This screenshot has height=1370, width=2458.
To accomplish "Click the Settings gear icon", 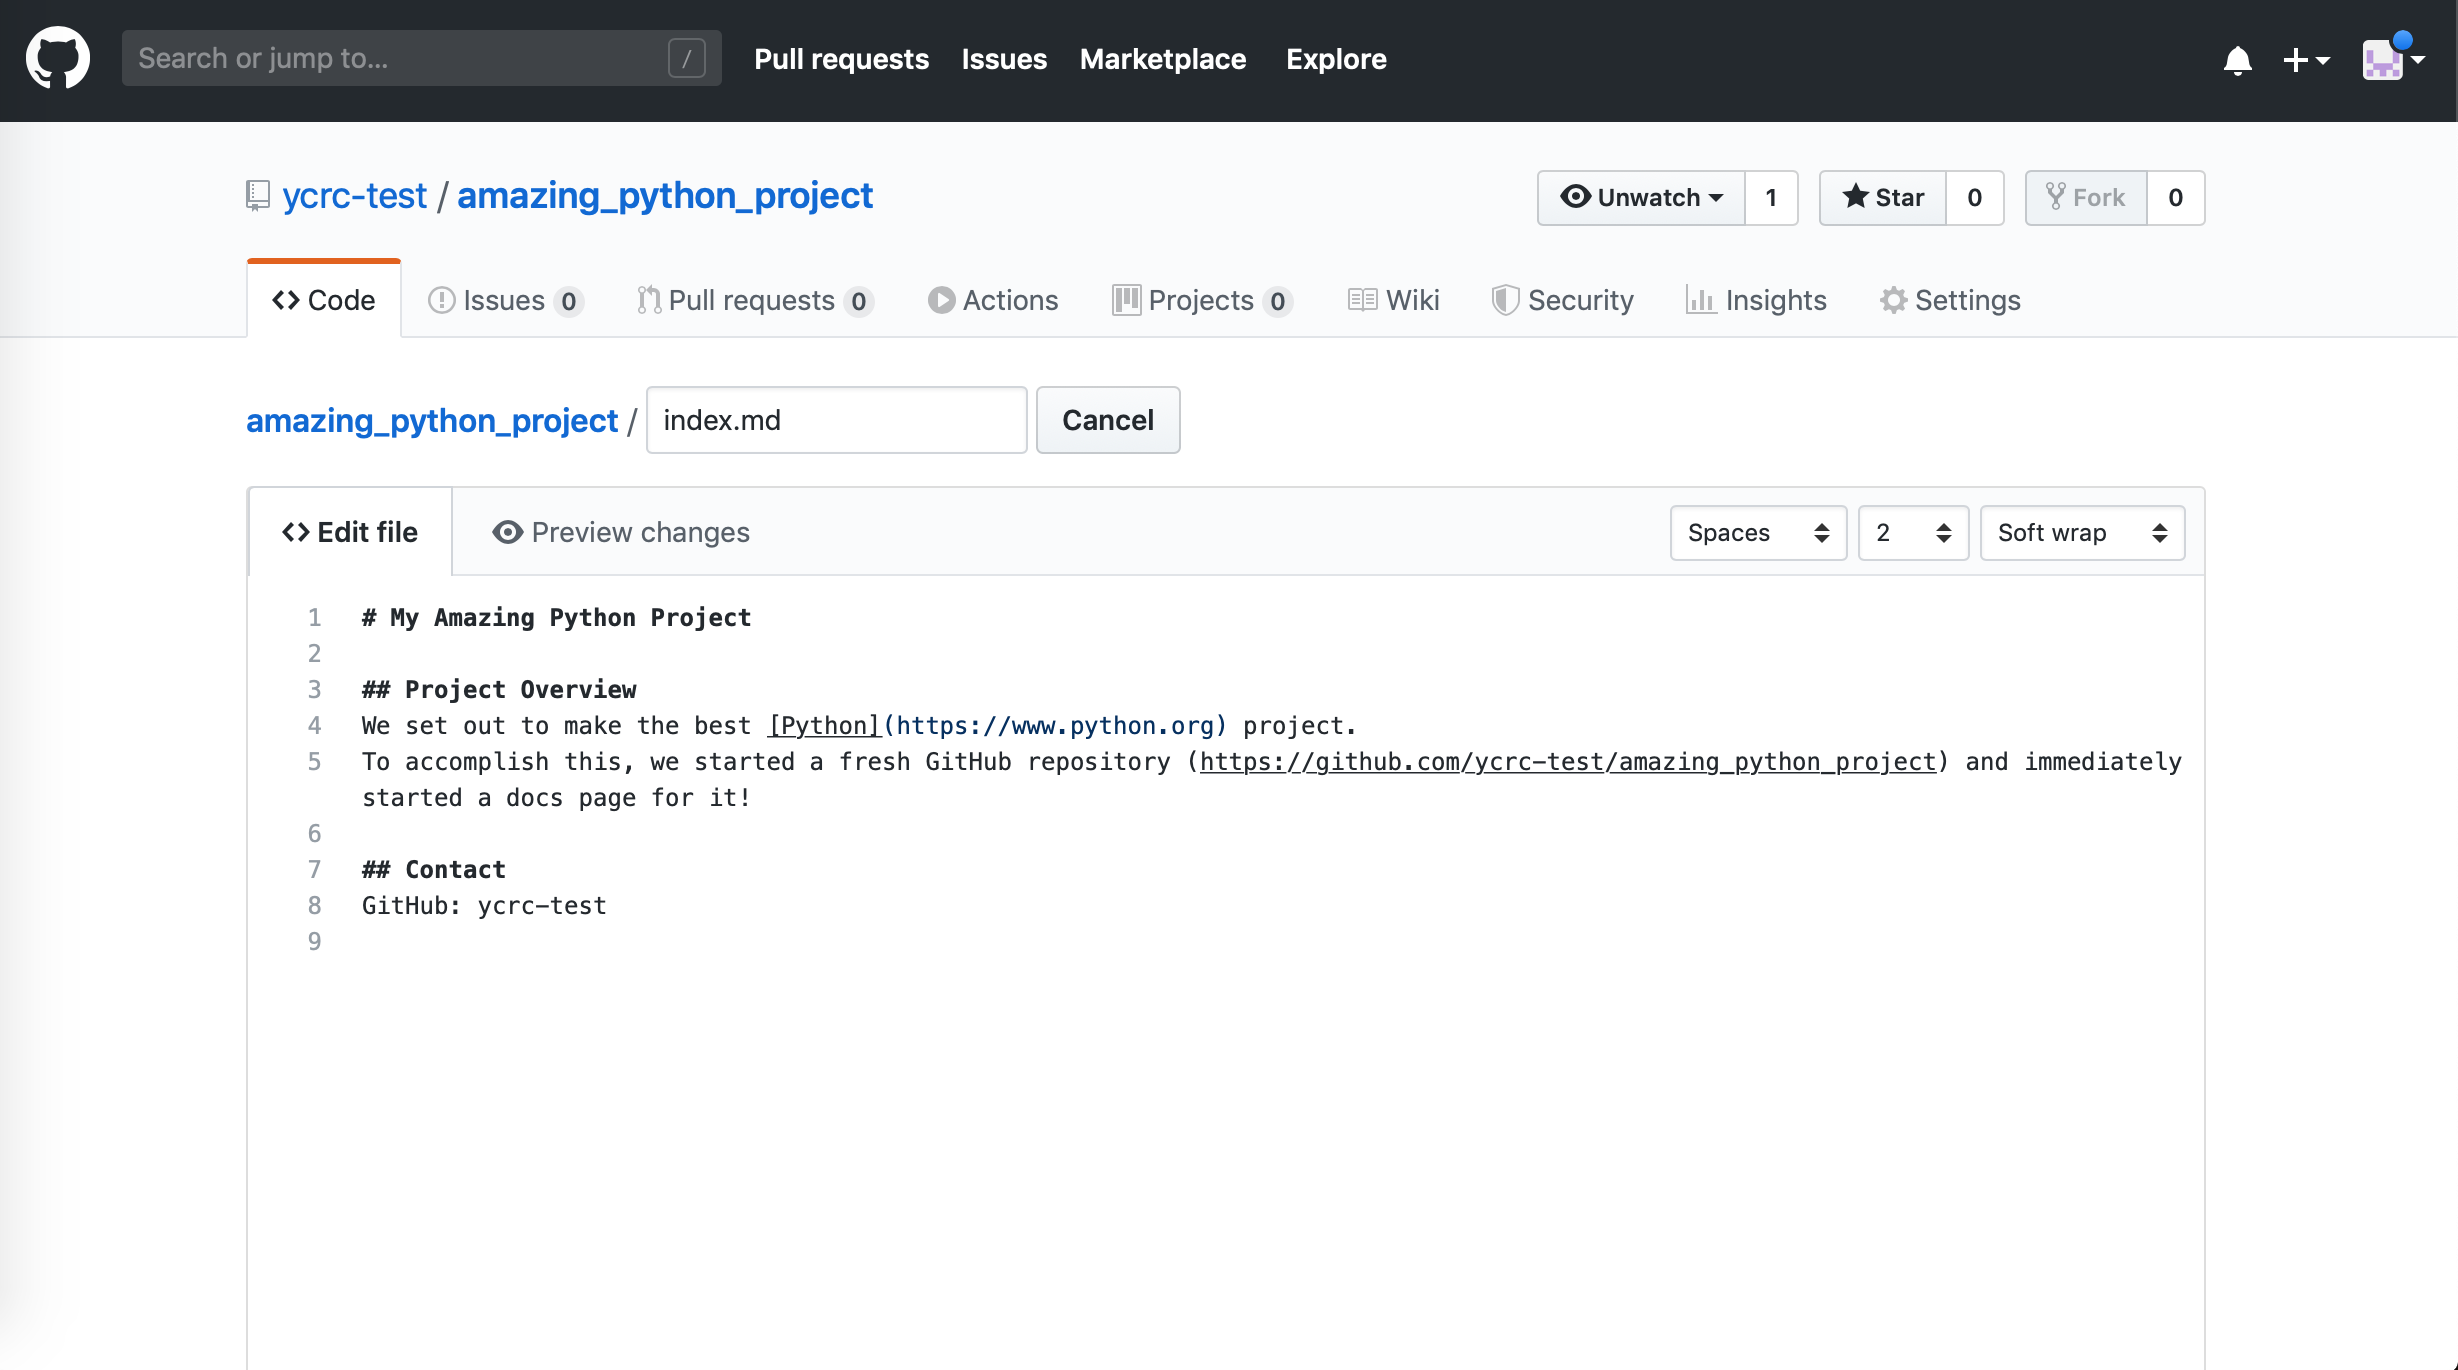I will (1891, 300).
